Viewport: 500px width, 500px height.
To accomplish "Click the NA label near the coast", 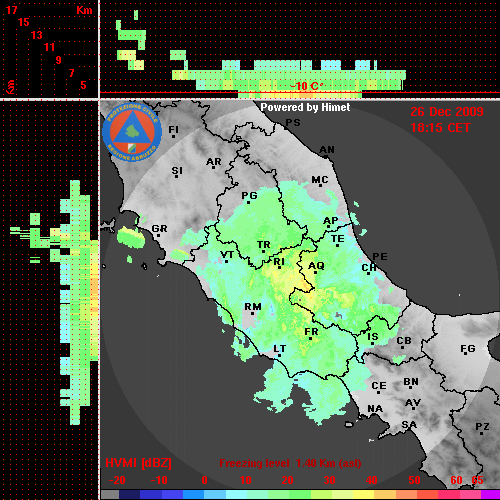I will click(x=375, y=409).
